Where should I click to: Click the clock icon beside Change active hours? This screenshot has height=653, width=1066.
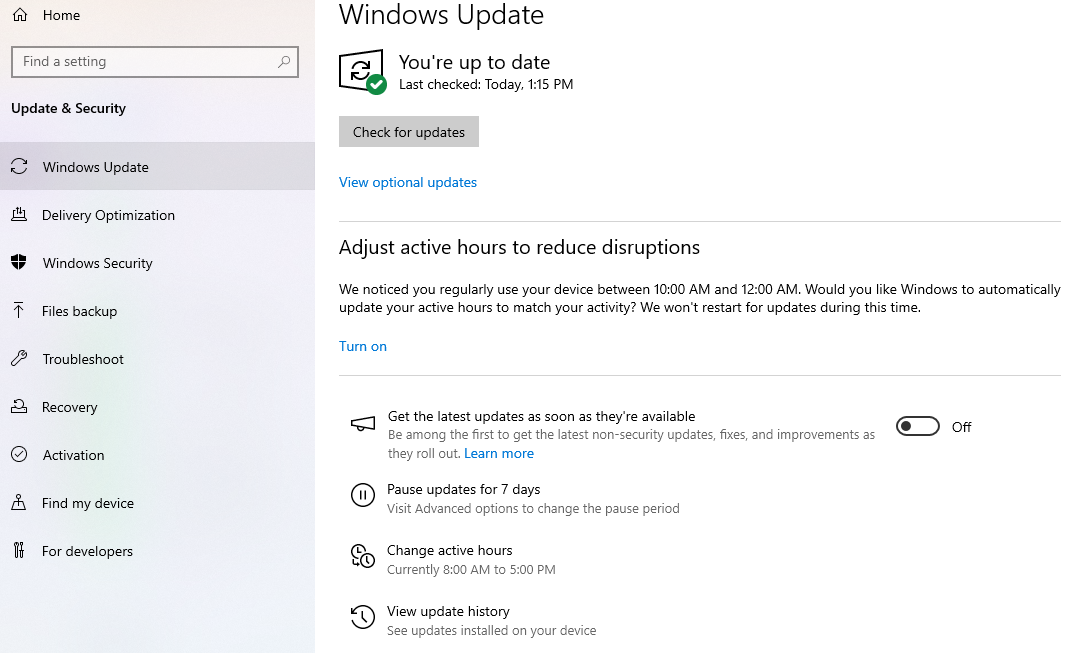point(362,556)
